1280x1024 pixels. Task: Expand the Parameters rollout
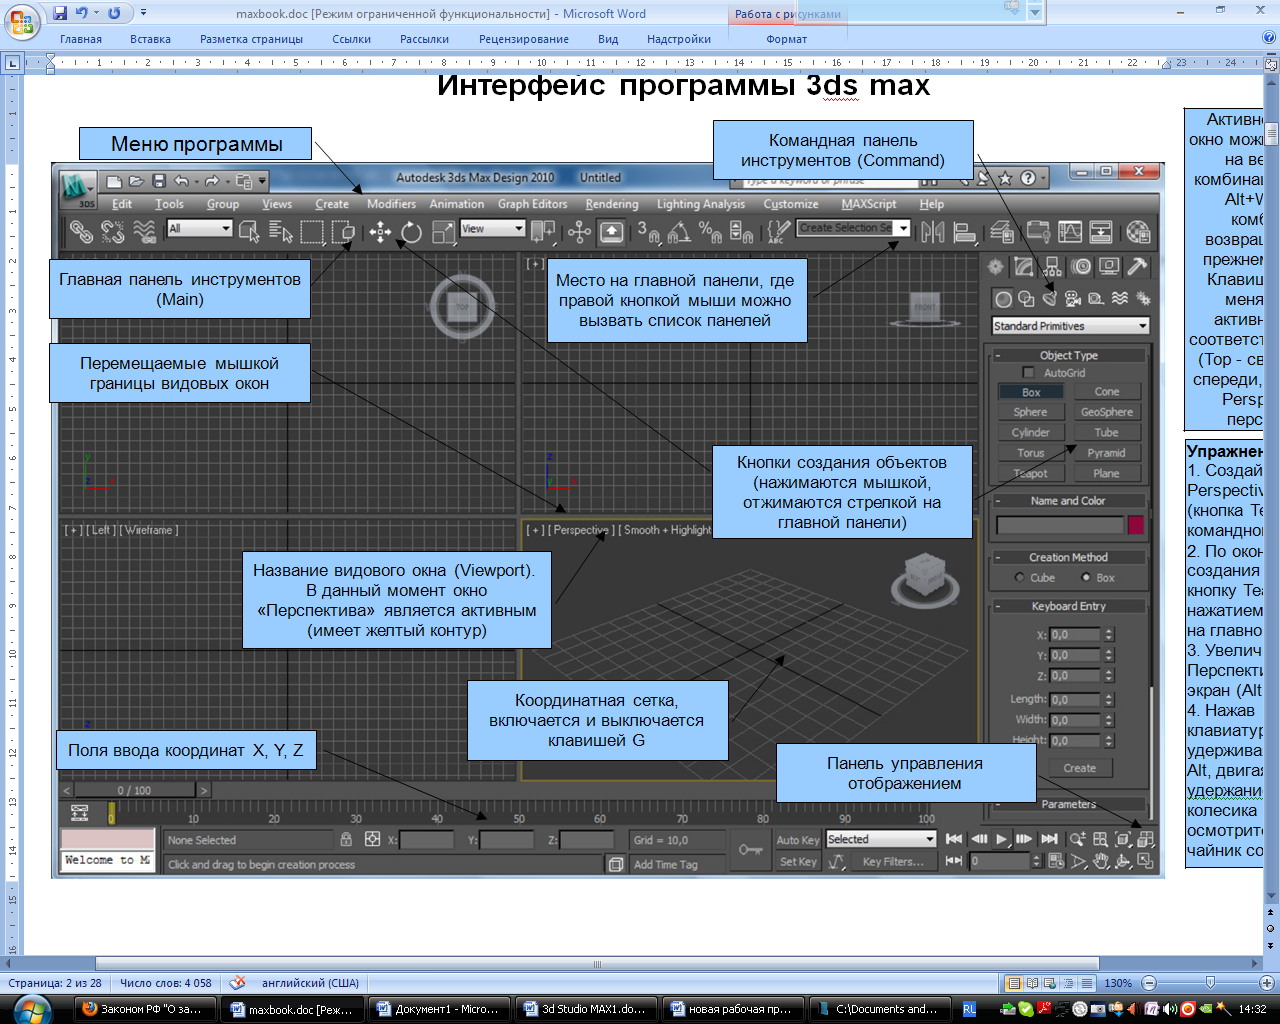[x=1068, y=804]
